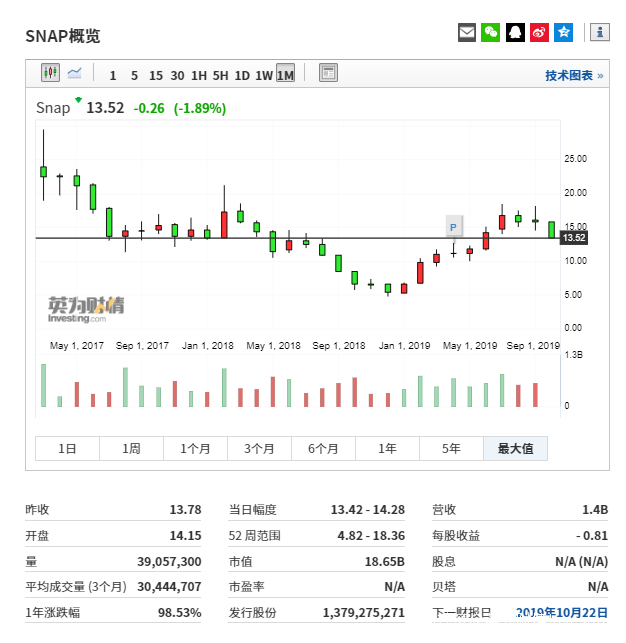
Task: Select the 5 minute interval
Action: [x=134, y=75]
